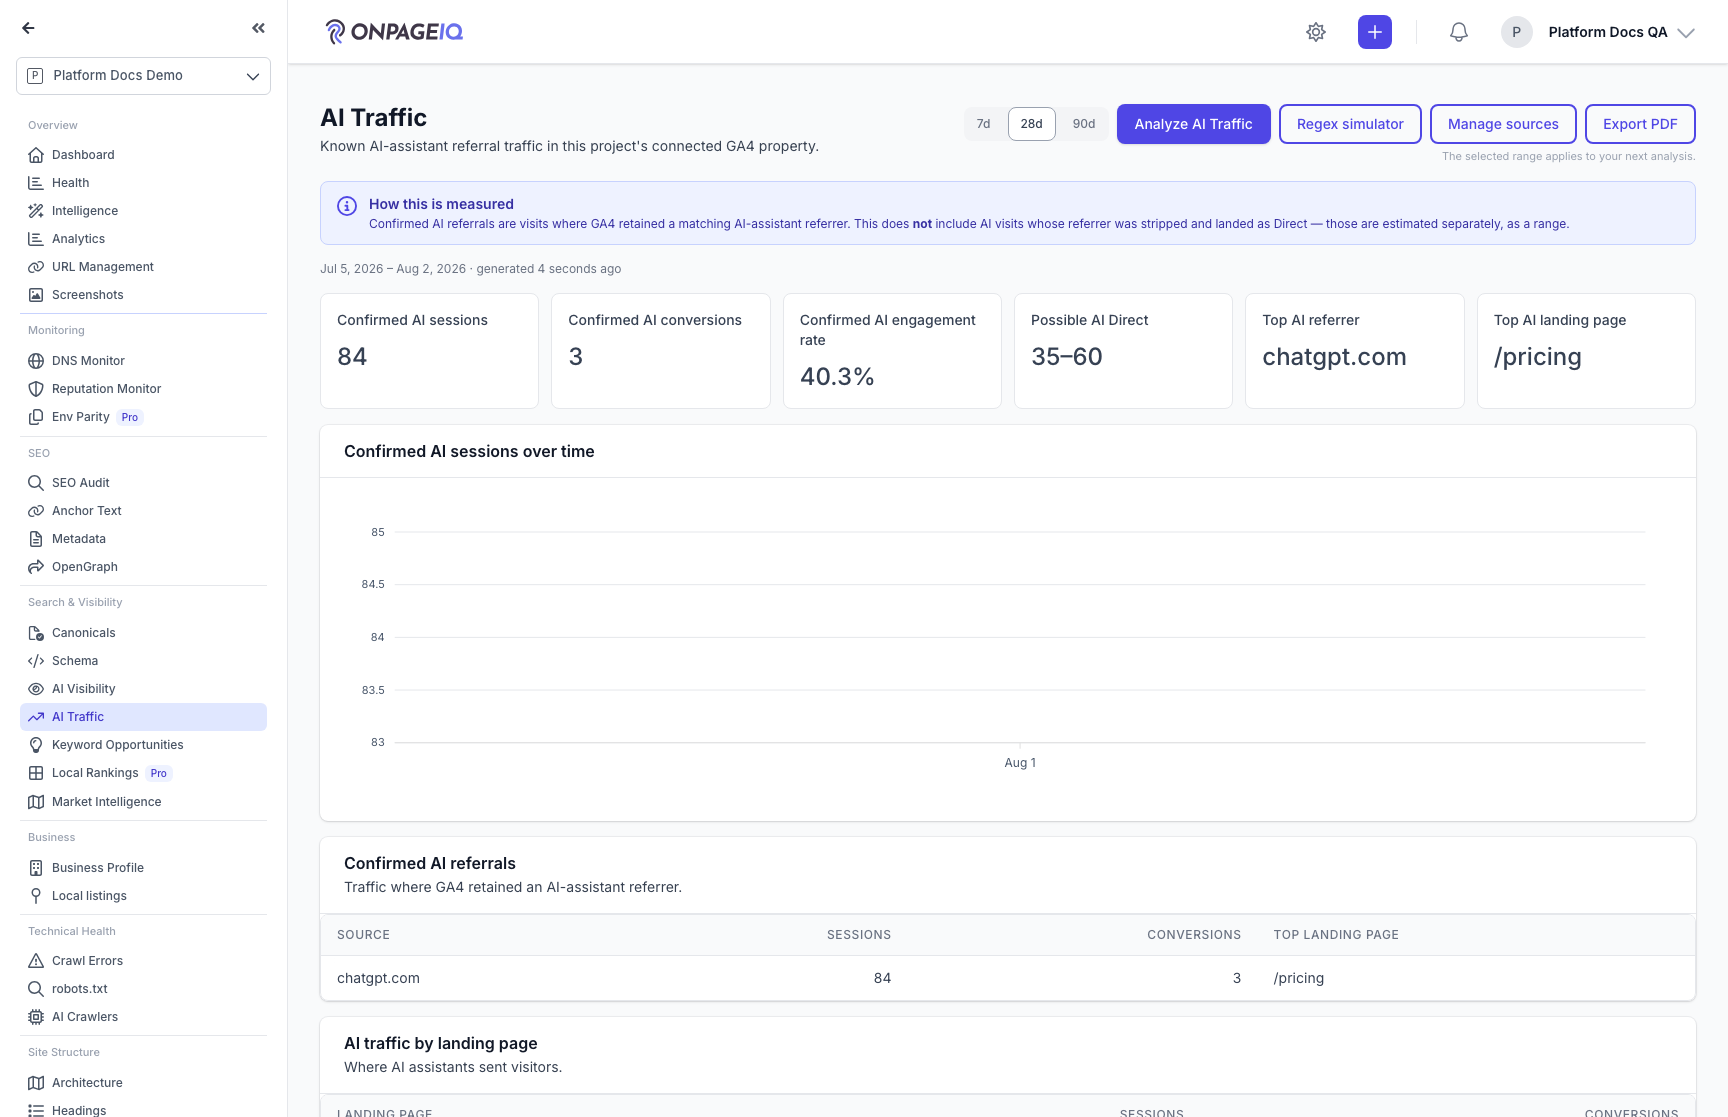Click the back arrow icon

point(28,28)
